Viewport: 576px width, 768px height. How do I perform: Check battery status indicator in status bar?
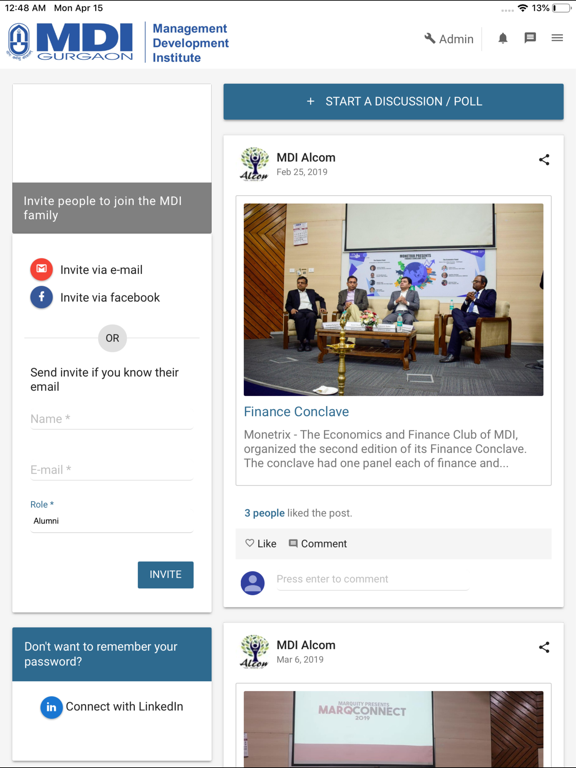click(x=561, y=8)
